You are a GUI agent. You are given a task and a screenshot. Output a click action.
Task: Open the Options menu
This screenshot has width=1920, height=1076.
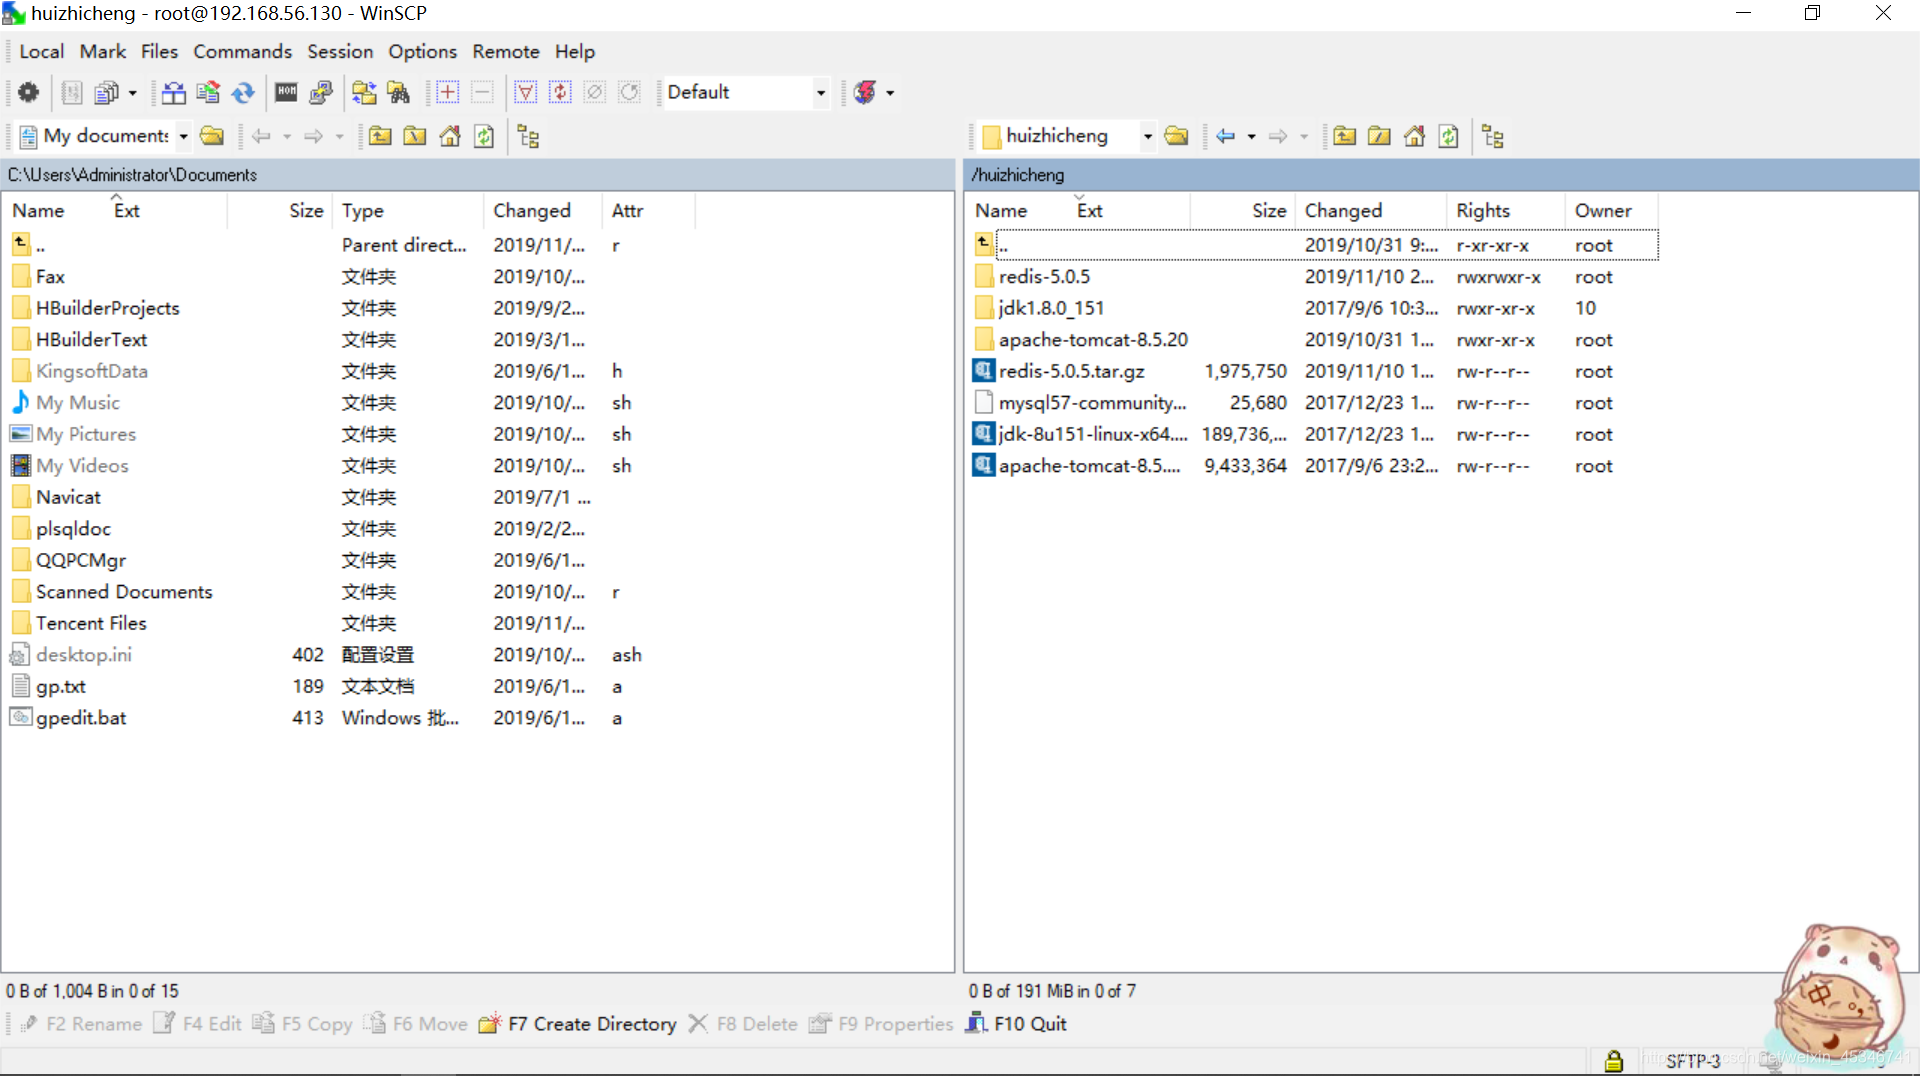[x=422, y=51]
